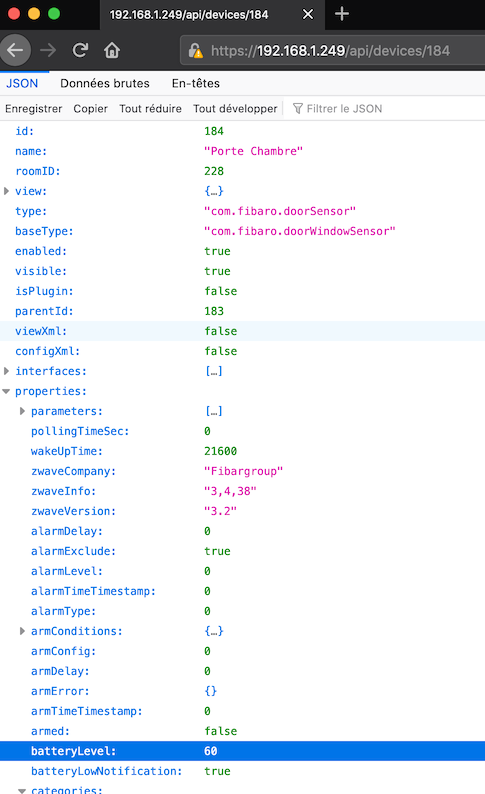485x794 pixels.
Task: Click the Enregistrer button
Action: coord(33,108)
